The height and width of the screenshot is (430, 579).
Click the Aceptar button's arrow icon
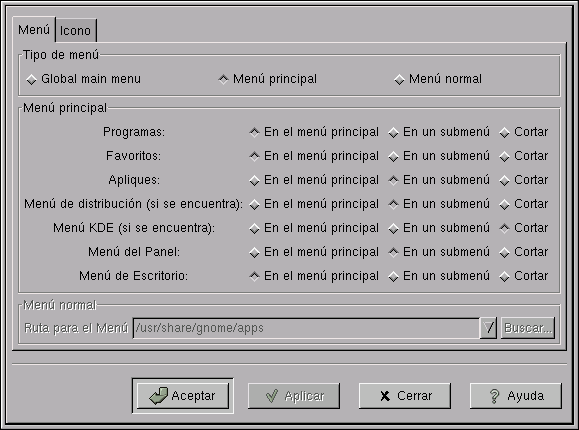158,396
